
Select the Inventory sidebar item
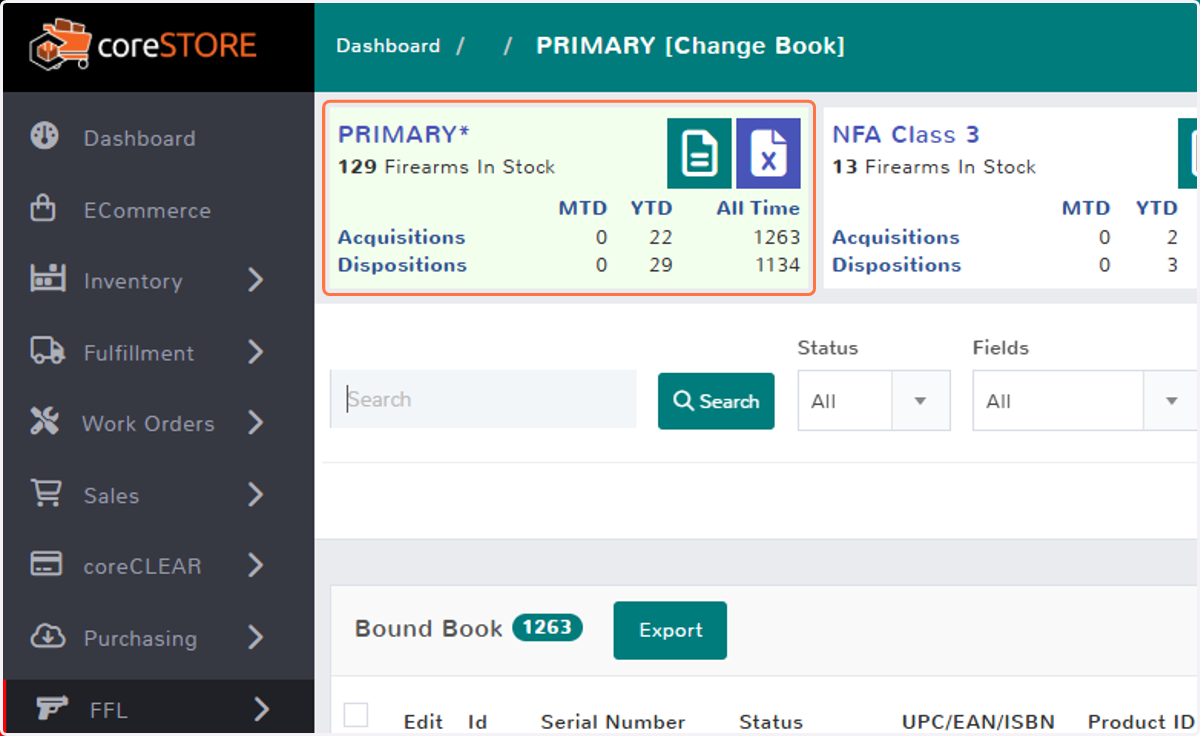(x=133, y=281)
